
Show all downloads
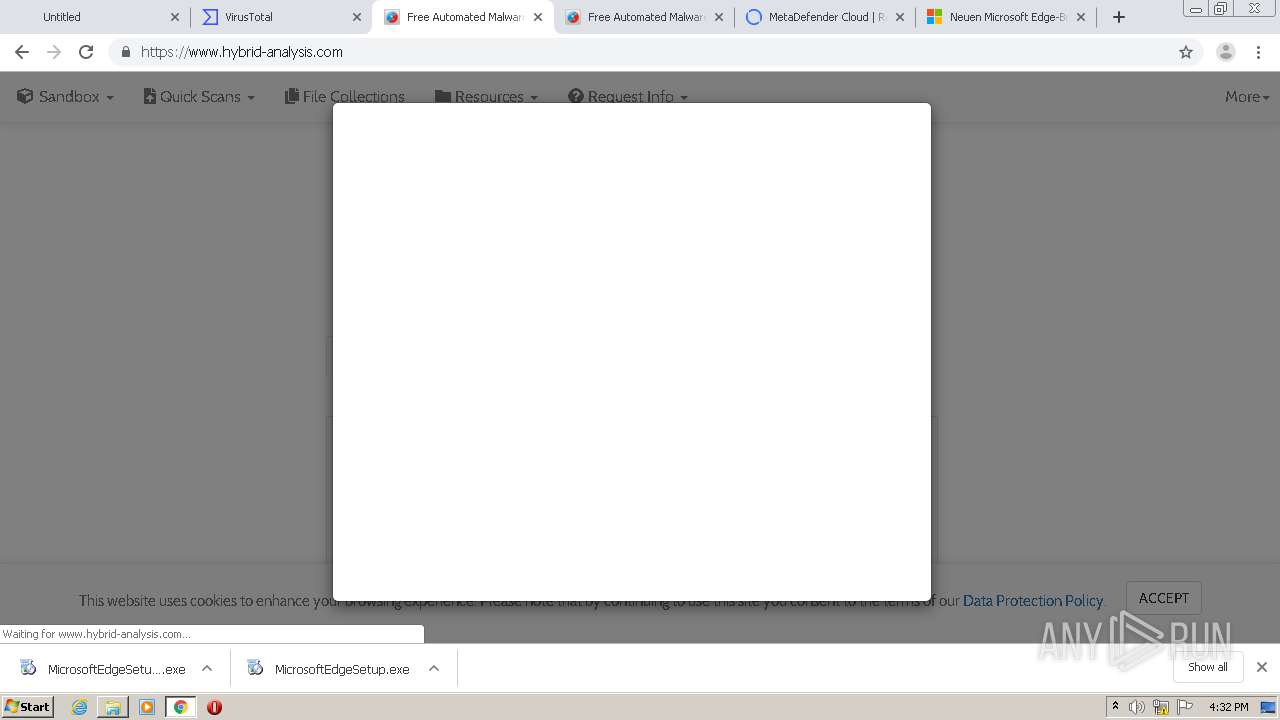[x=1208, y=667]
